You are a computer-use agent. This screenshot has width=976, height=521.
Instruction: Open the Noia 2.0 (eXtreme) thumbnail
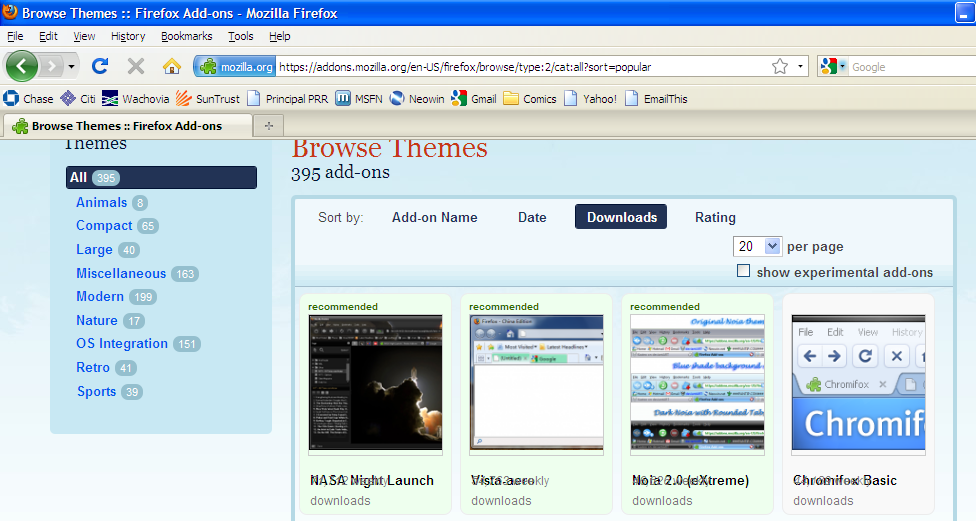697,383
